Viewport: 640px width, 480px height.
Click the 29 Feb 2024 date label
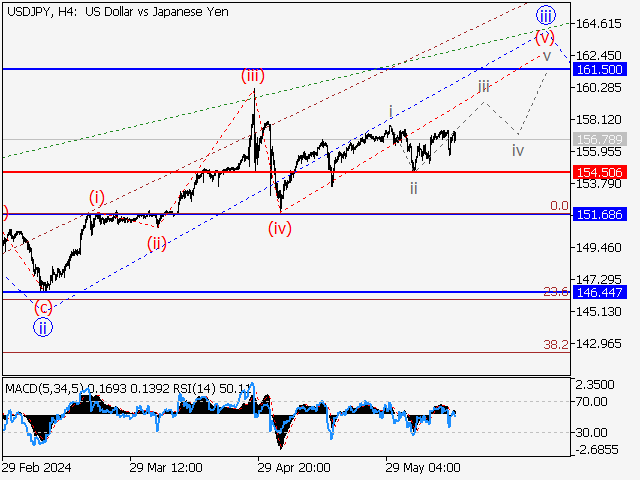(37, 467)
